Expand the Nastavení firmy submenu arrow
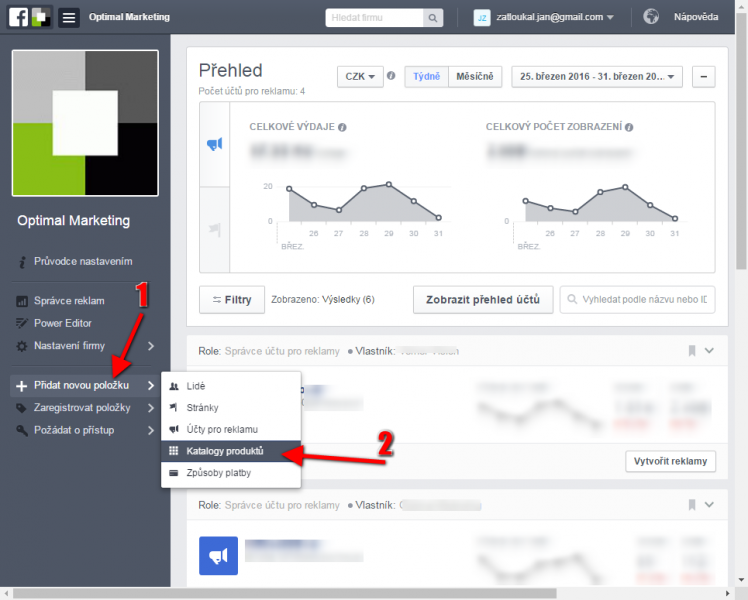 [151, 346]
